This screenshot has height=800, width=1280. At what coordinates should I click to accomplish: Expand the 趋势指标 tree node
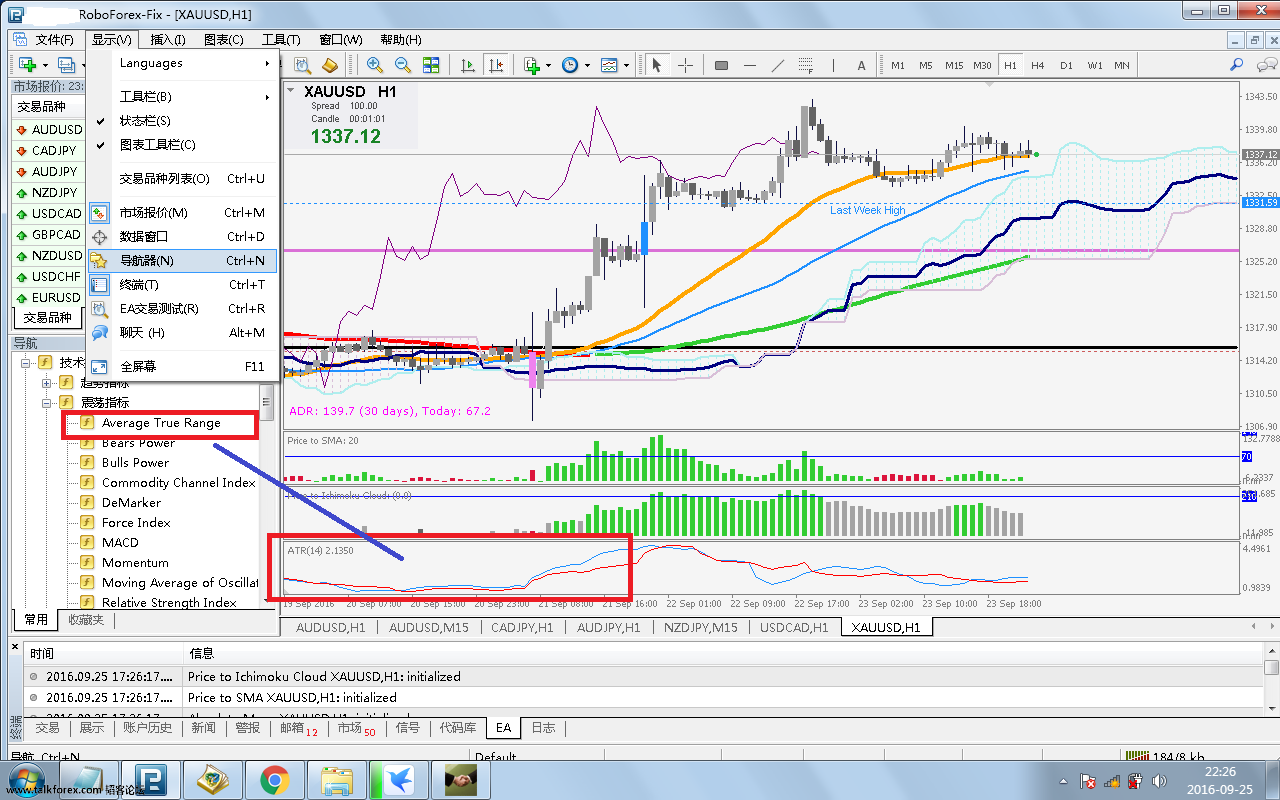point(46,383)
